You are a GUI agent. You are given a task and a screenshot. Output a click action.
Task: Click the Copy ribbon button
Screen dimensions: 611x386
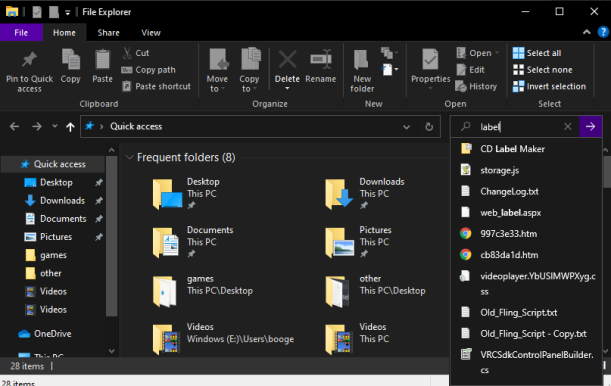pos(71,65)
